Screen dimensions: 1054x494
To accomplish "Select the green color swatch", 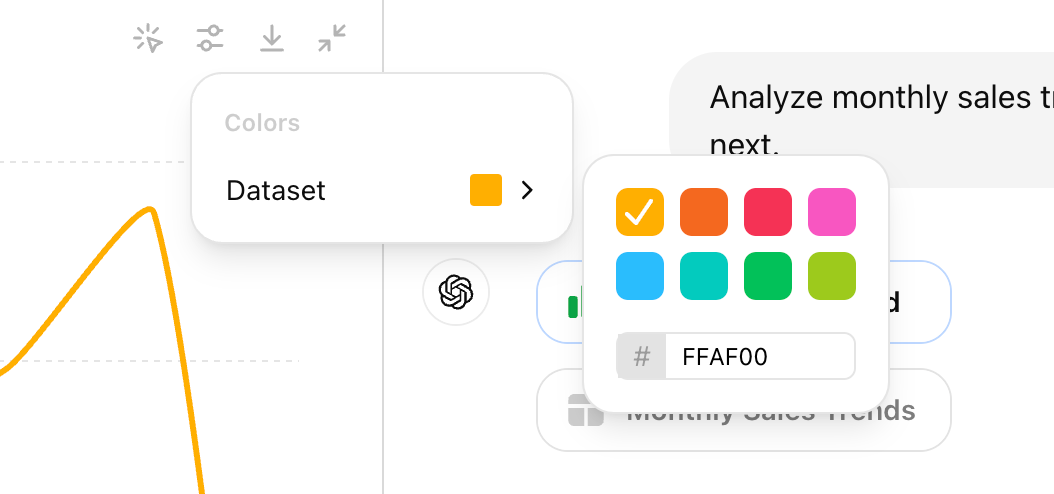I will tap(768, 276).
